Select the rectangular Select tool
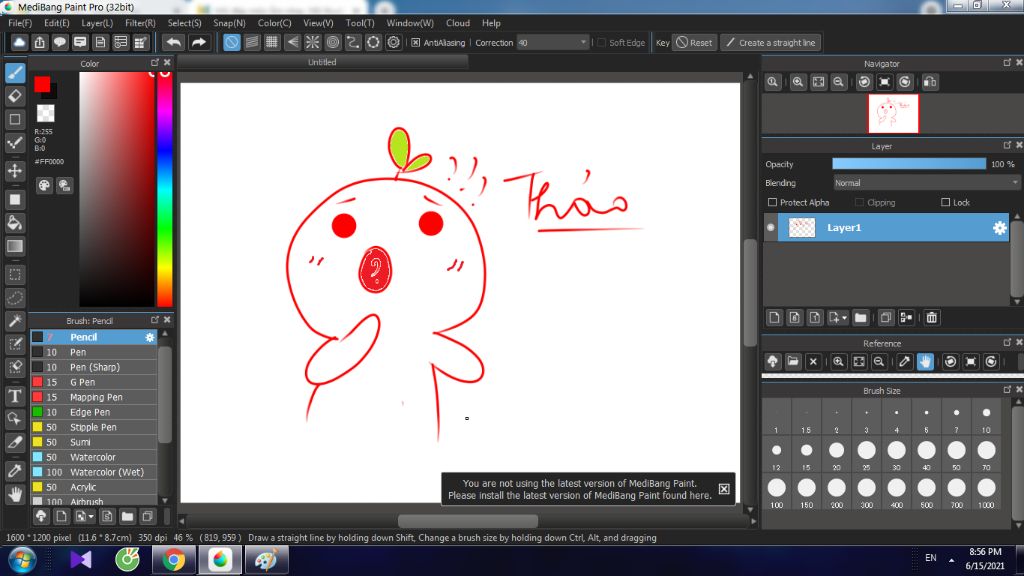This screenshot has width=1024, height=576. click(15, 275)
